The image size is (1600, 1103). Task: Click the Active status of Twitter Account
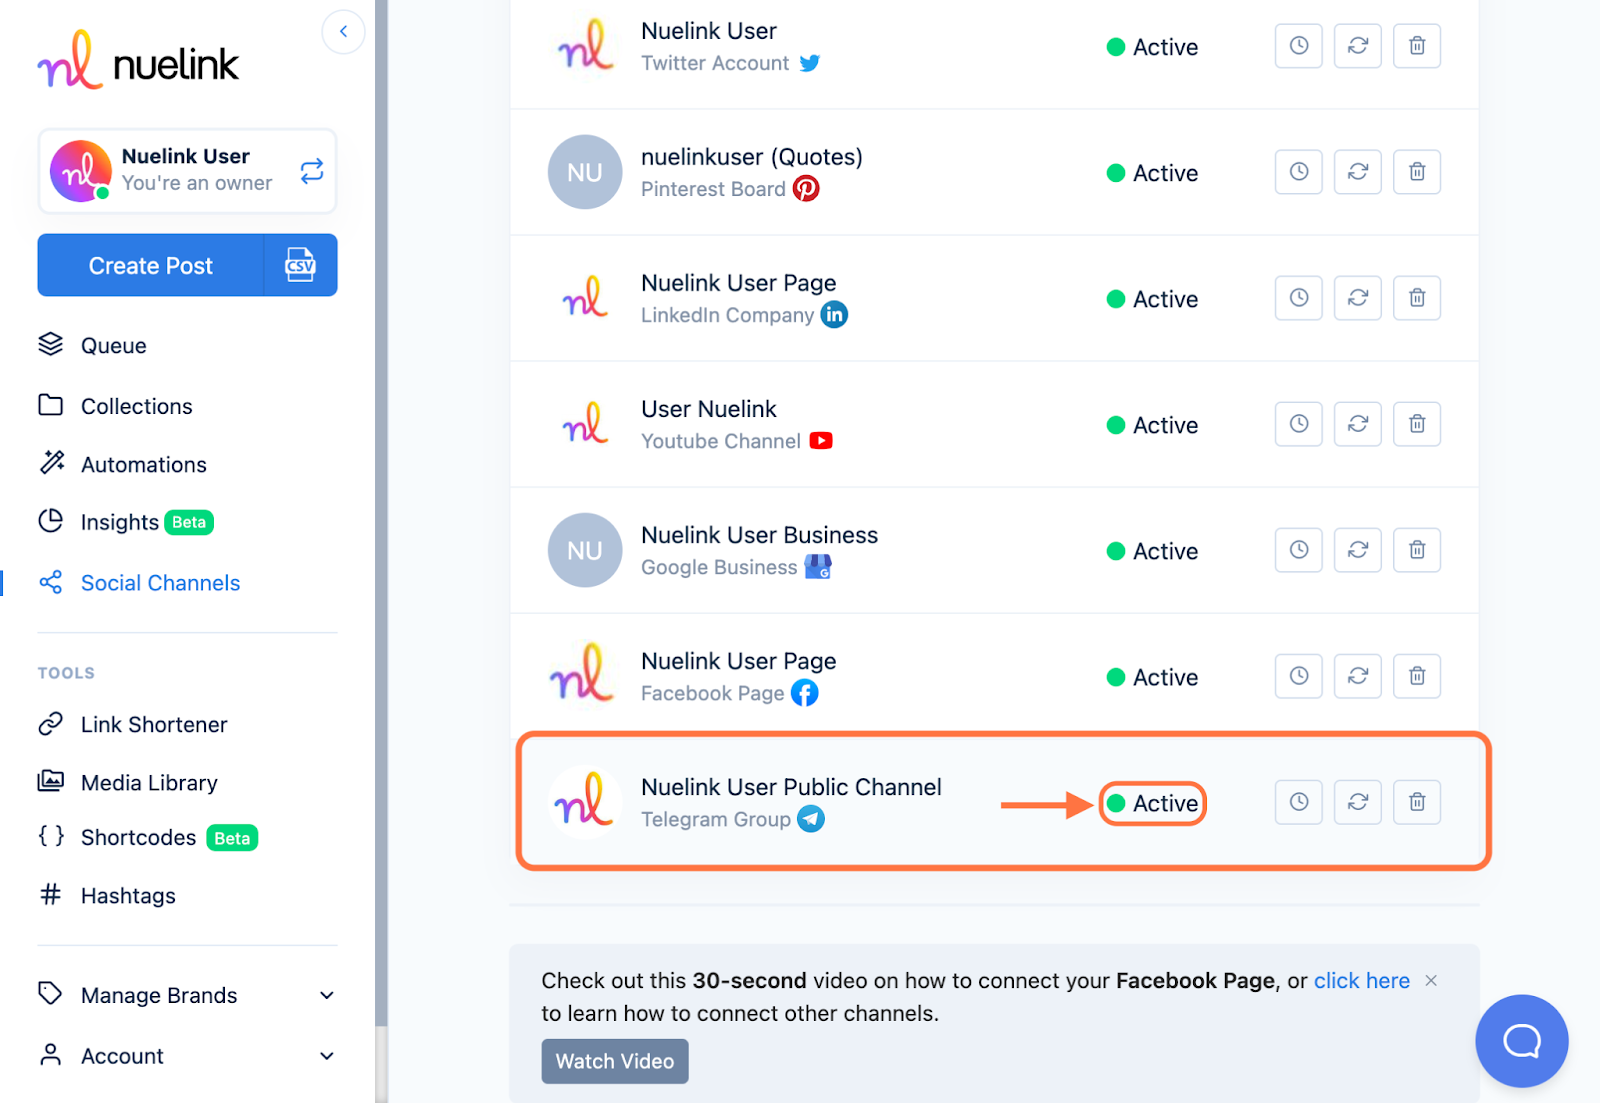pyautogui.click(x=1152, y=47)
